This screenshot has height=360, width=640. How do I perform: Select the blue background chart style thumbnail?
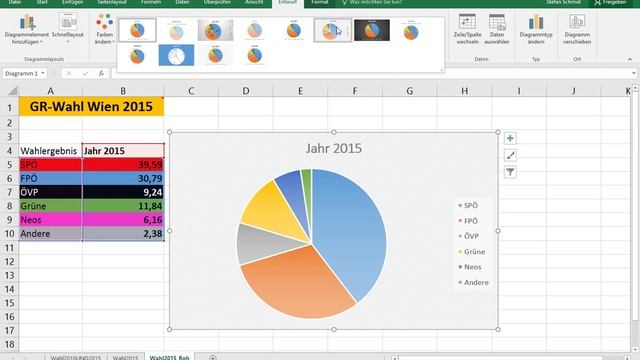tap(176, 56)
